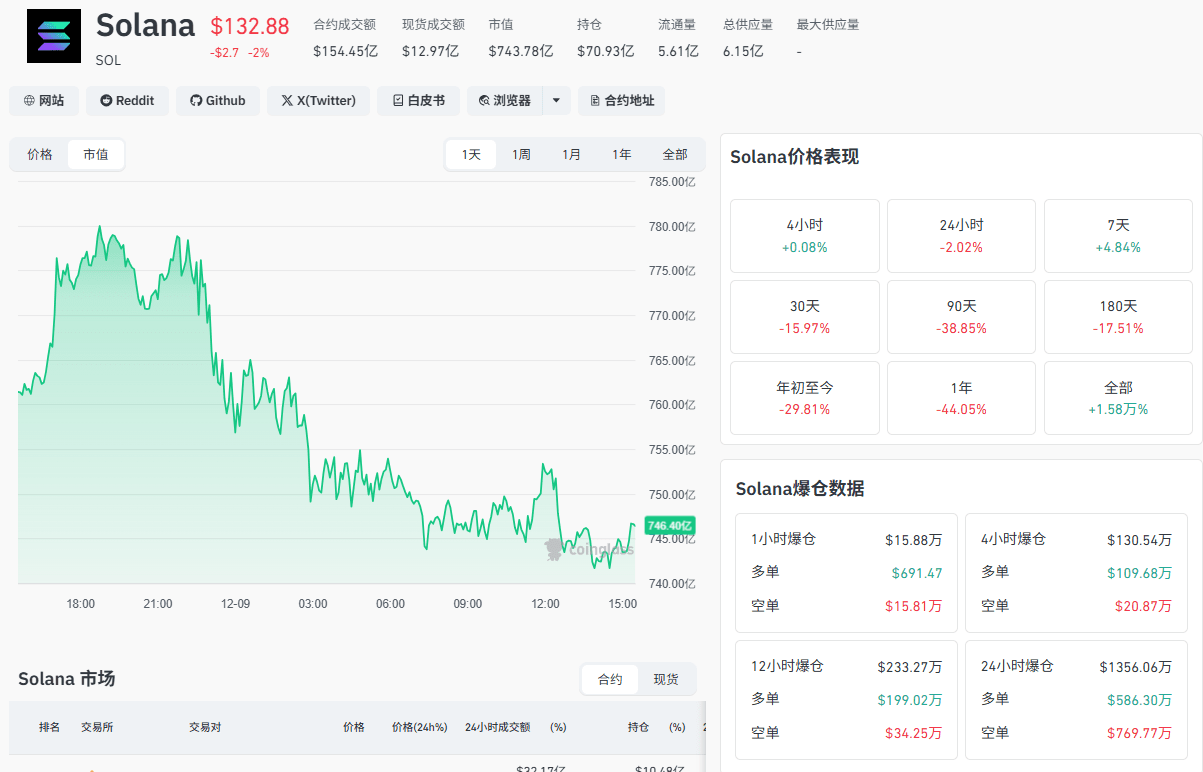Click the 90天 price performance card
Viewport: 1203px width, 772px height.
[x=962, y=317]
